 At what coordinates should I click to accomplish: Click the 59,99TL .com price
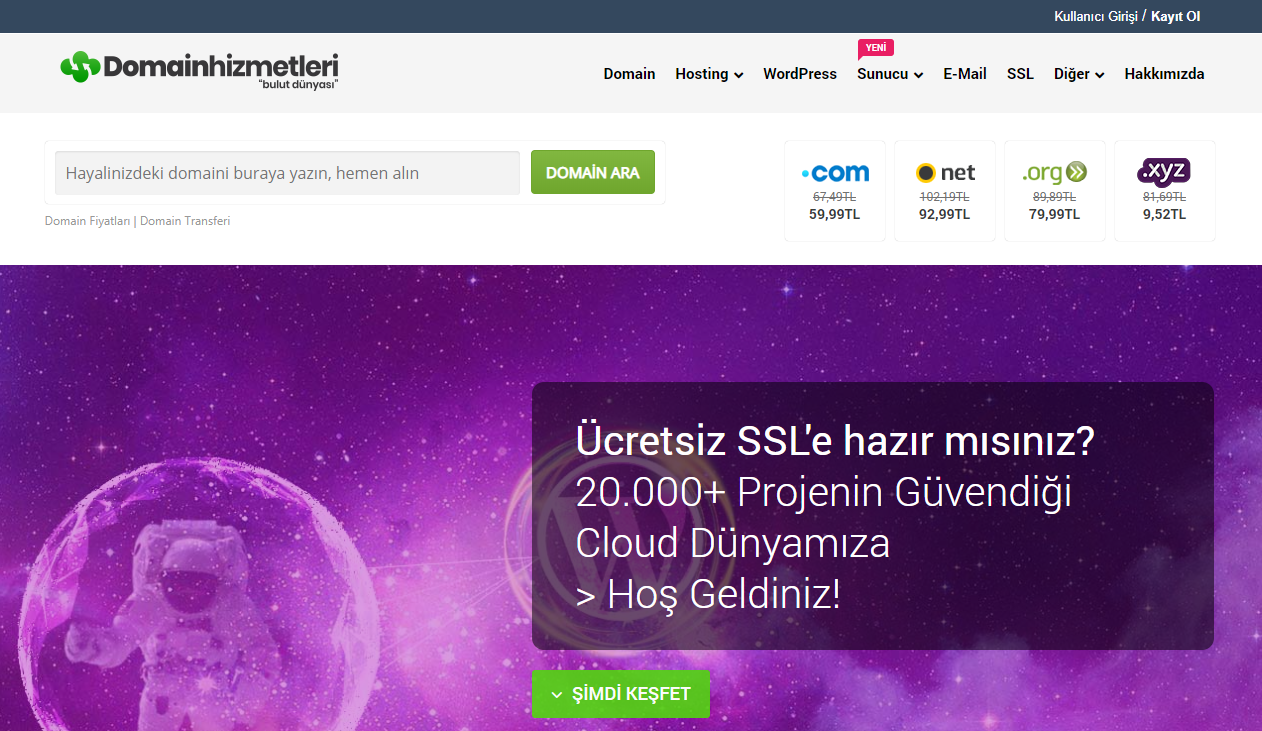click(x=835, y=214)
